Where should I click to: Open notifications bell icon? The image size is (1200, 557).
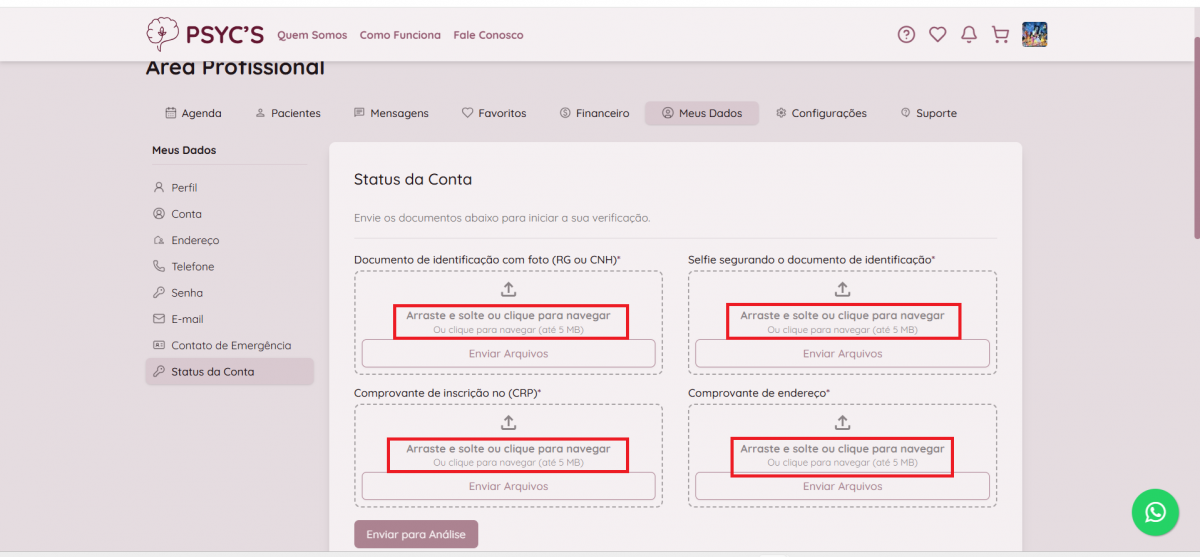point(968,35)
